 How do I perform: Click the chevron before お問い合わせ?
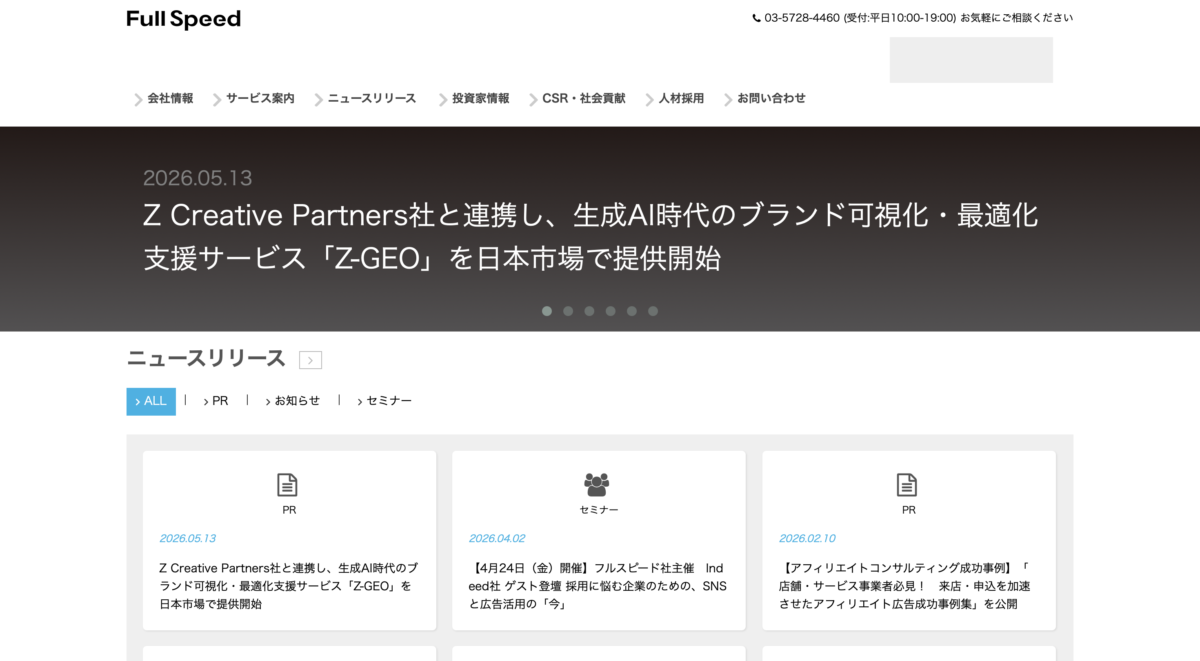728,99
